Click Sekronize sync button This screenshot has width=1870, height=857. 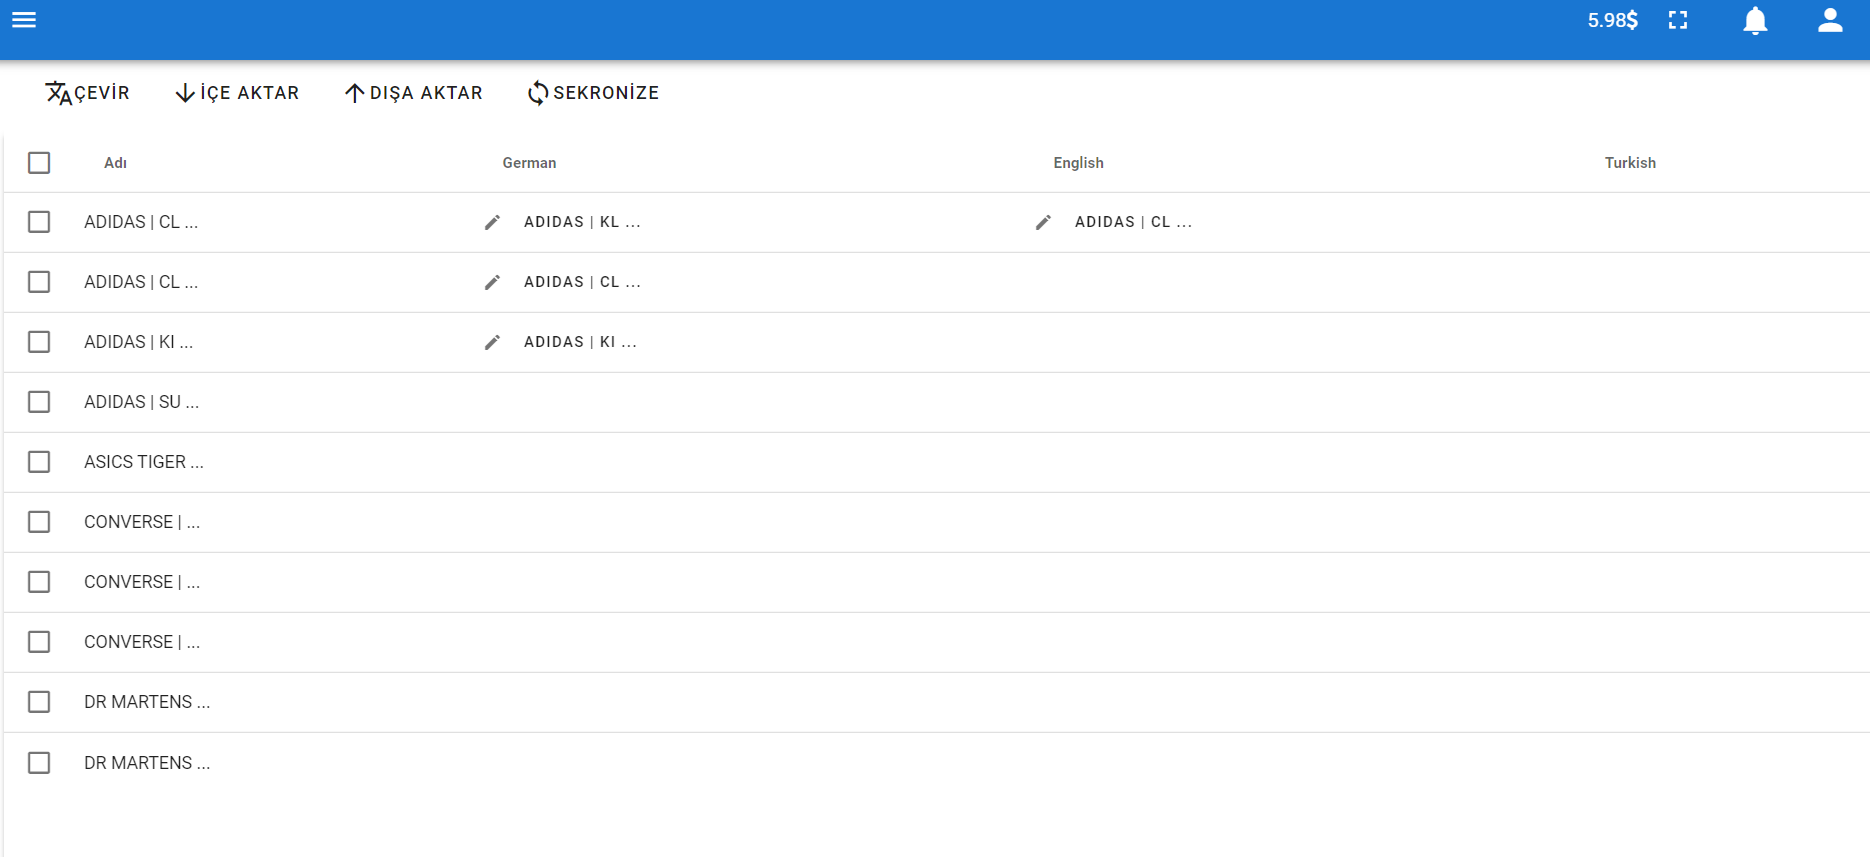[593, 93]
